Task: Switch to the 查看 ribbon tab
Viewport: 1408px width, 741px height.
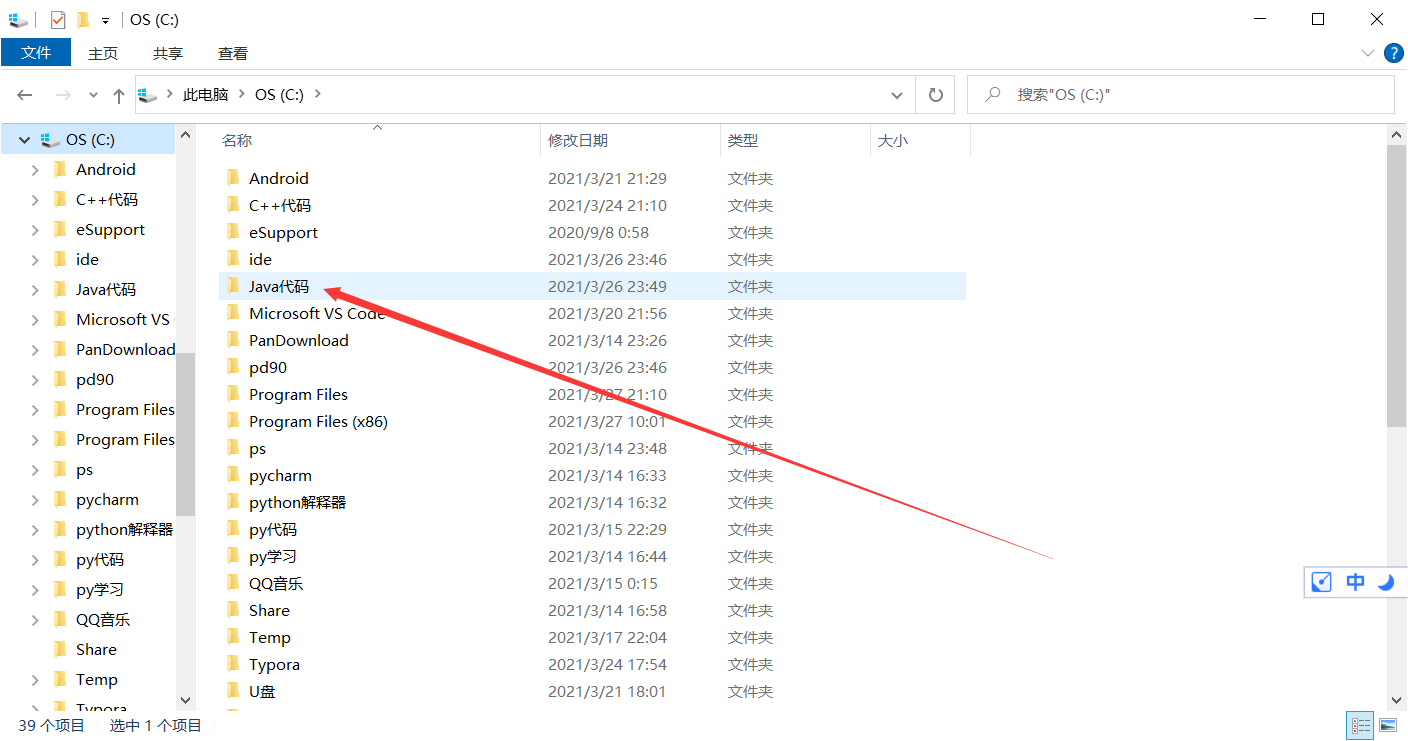Action: [x=233, y=53]
